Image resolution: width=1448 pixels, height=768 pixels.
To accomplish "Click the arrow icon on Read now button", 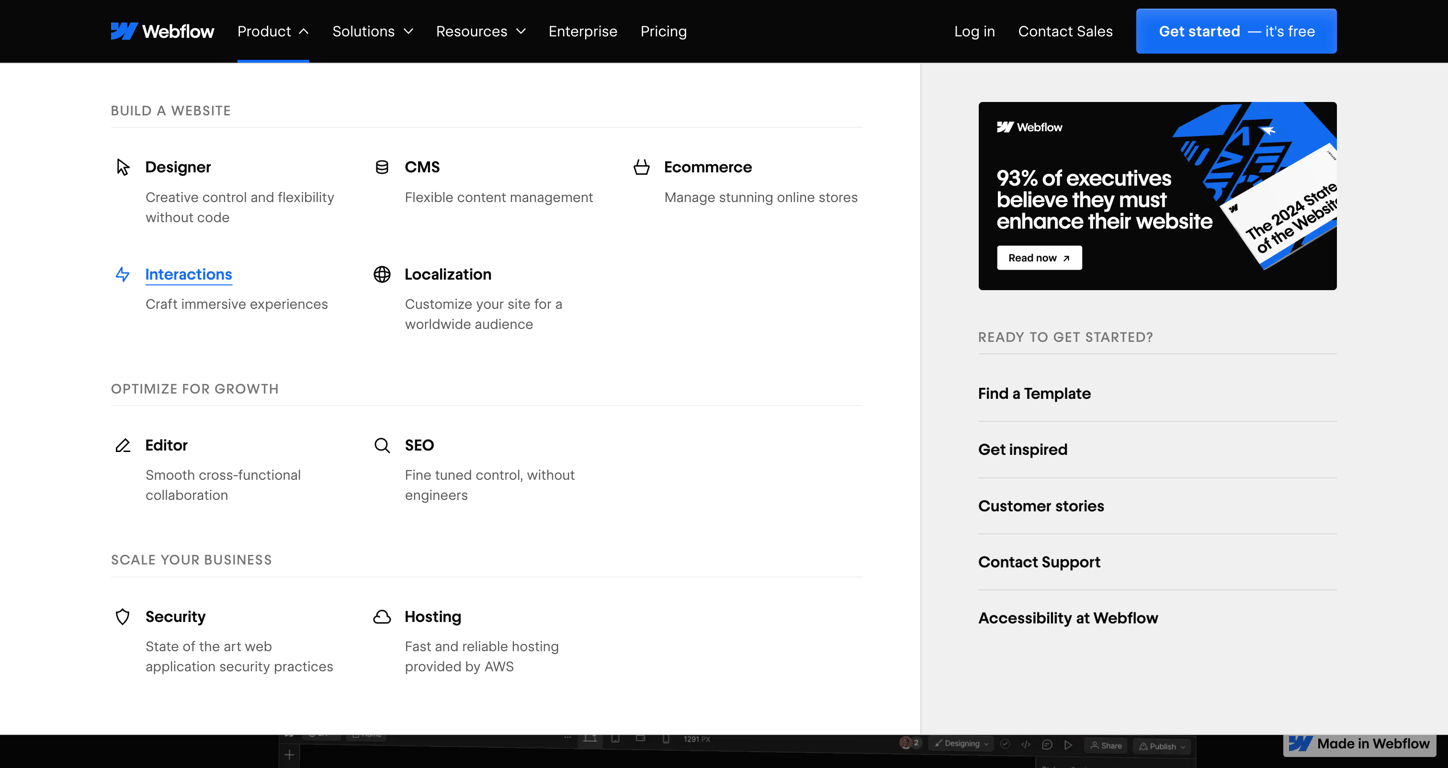I will [x=1066, y=258].
